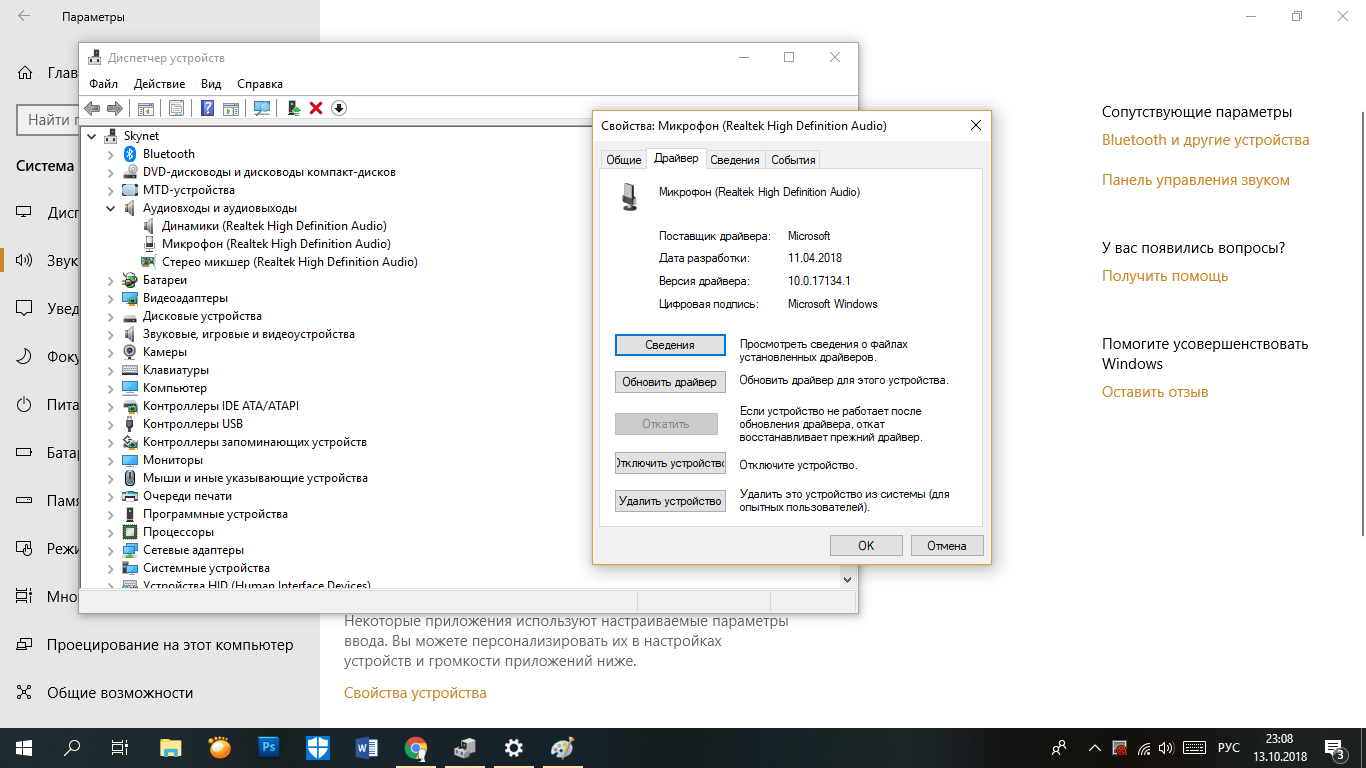1366x768 pixels.
Task: Open Windows Defender shield on the taskbar
Action: tap(317, 747)
